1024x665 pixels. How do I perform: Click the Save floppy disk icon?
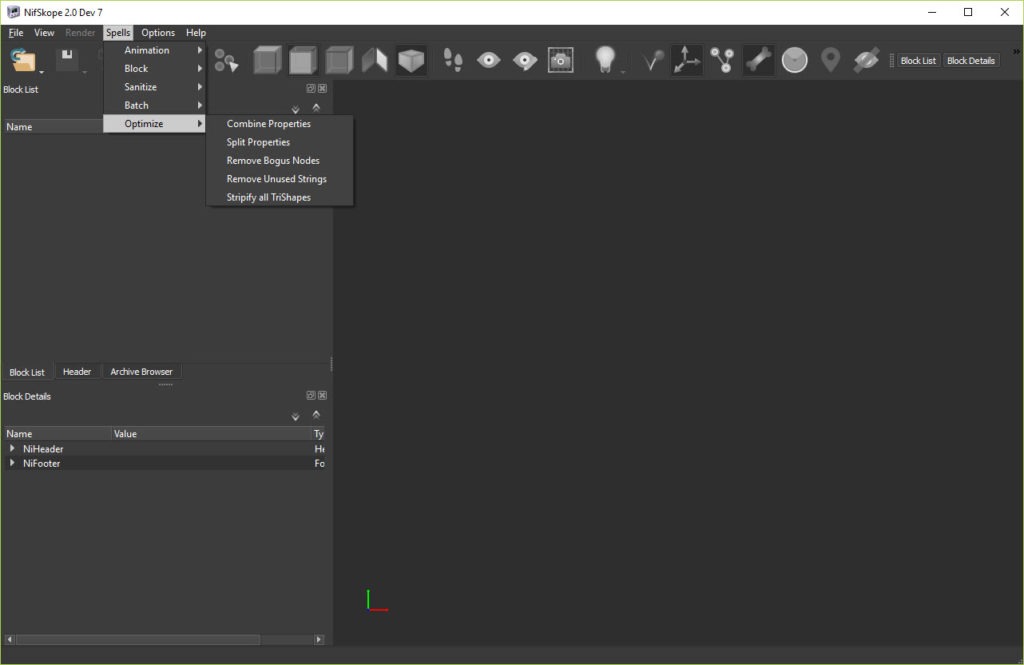67,59
